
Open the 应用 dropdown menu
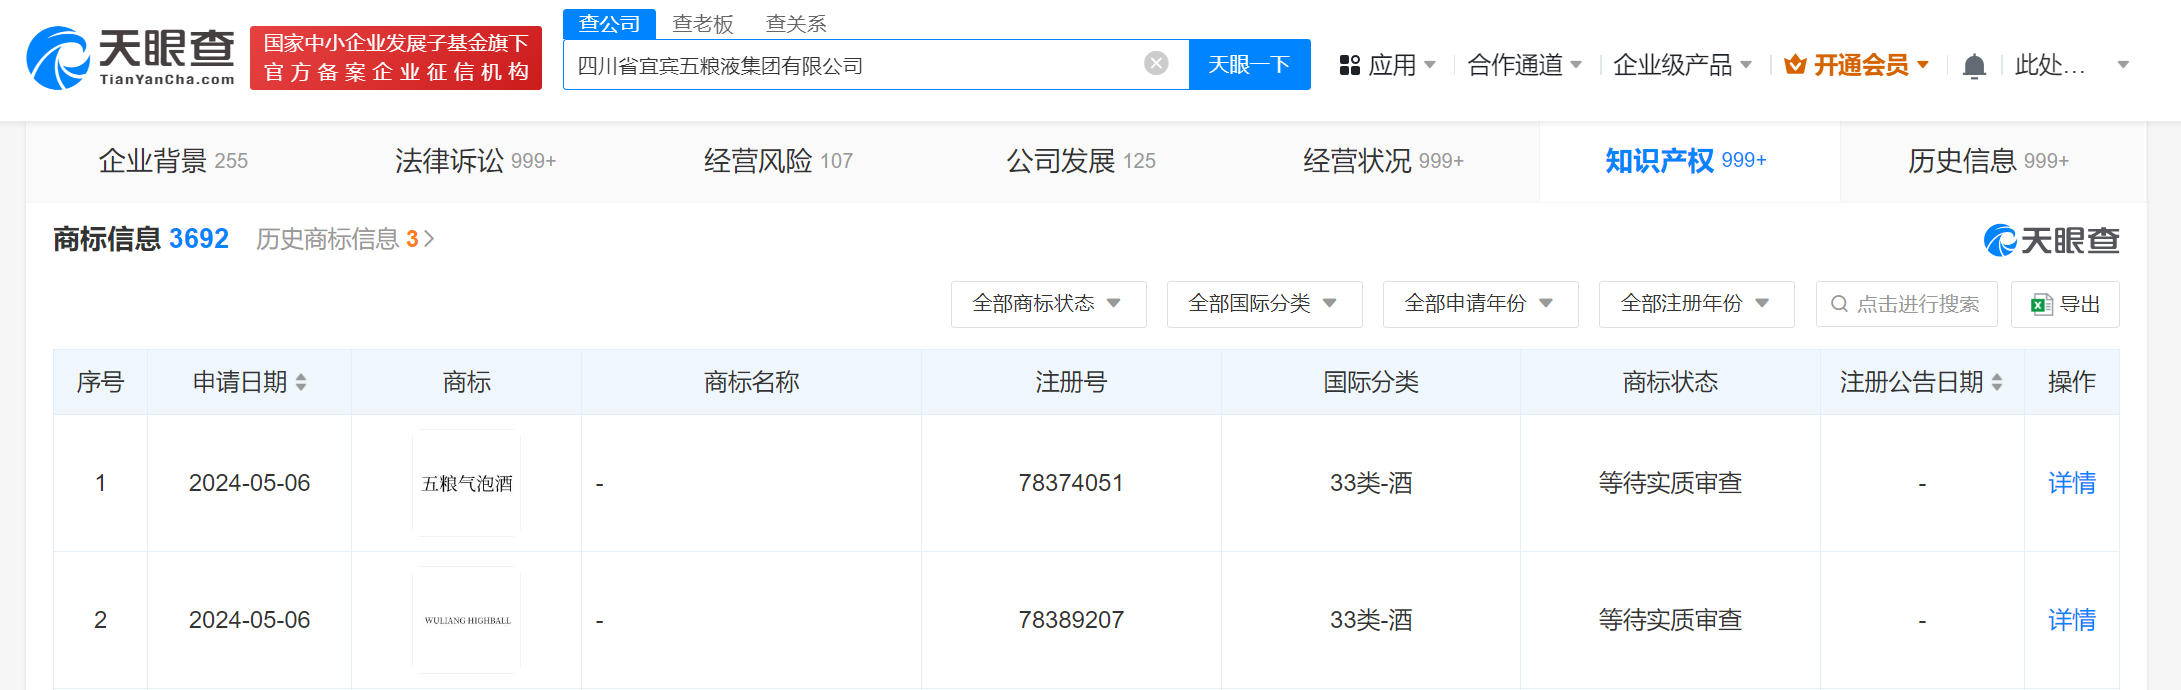[1388, 65]
